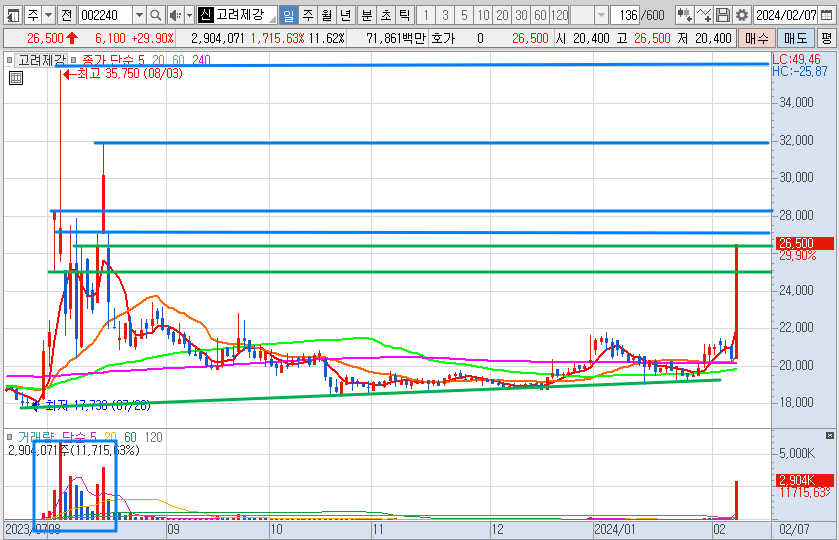This screenshot has height=540, width=839.
Task: Switch to 주 weekly chart period
Action: click(x=308, y=15)
